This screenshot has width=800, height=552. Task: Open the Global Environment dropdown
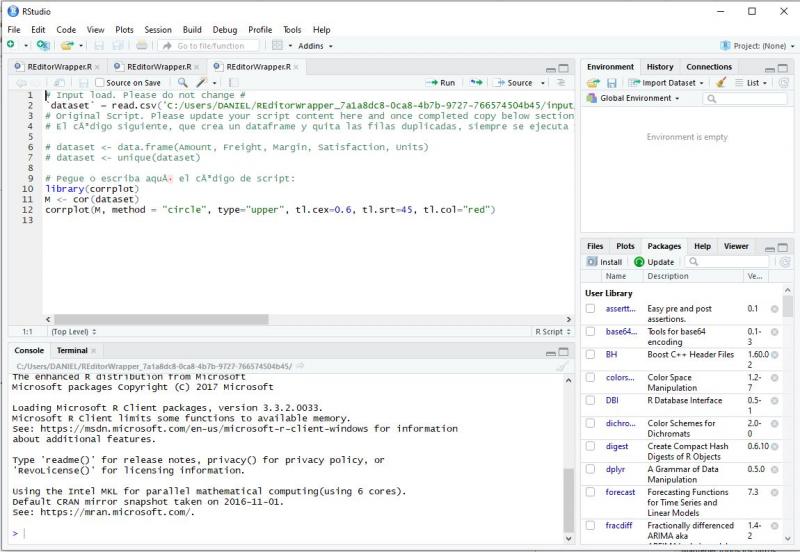[633, 98]
